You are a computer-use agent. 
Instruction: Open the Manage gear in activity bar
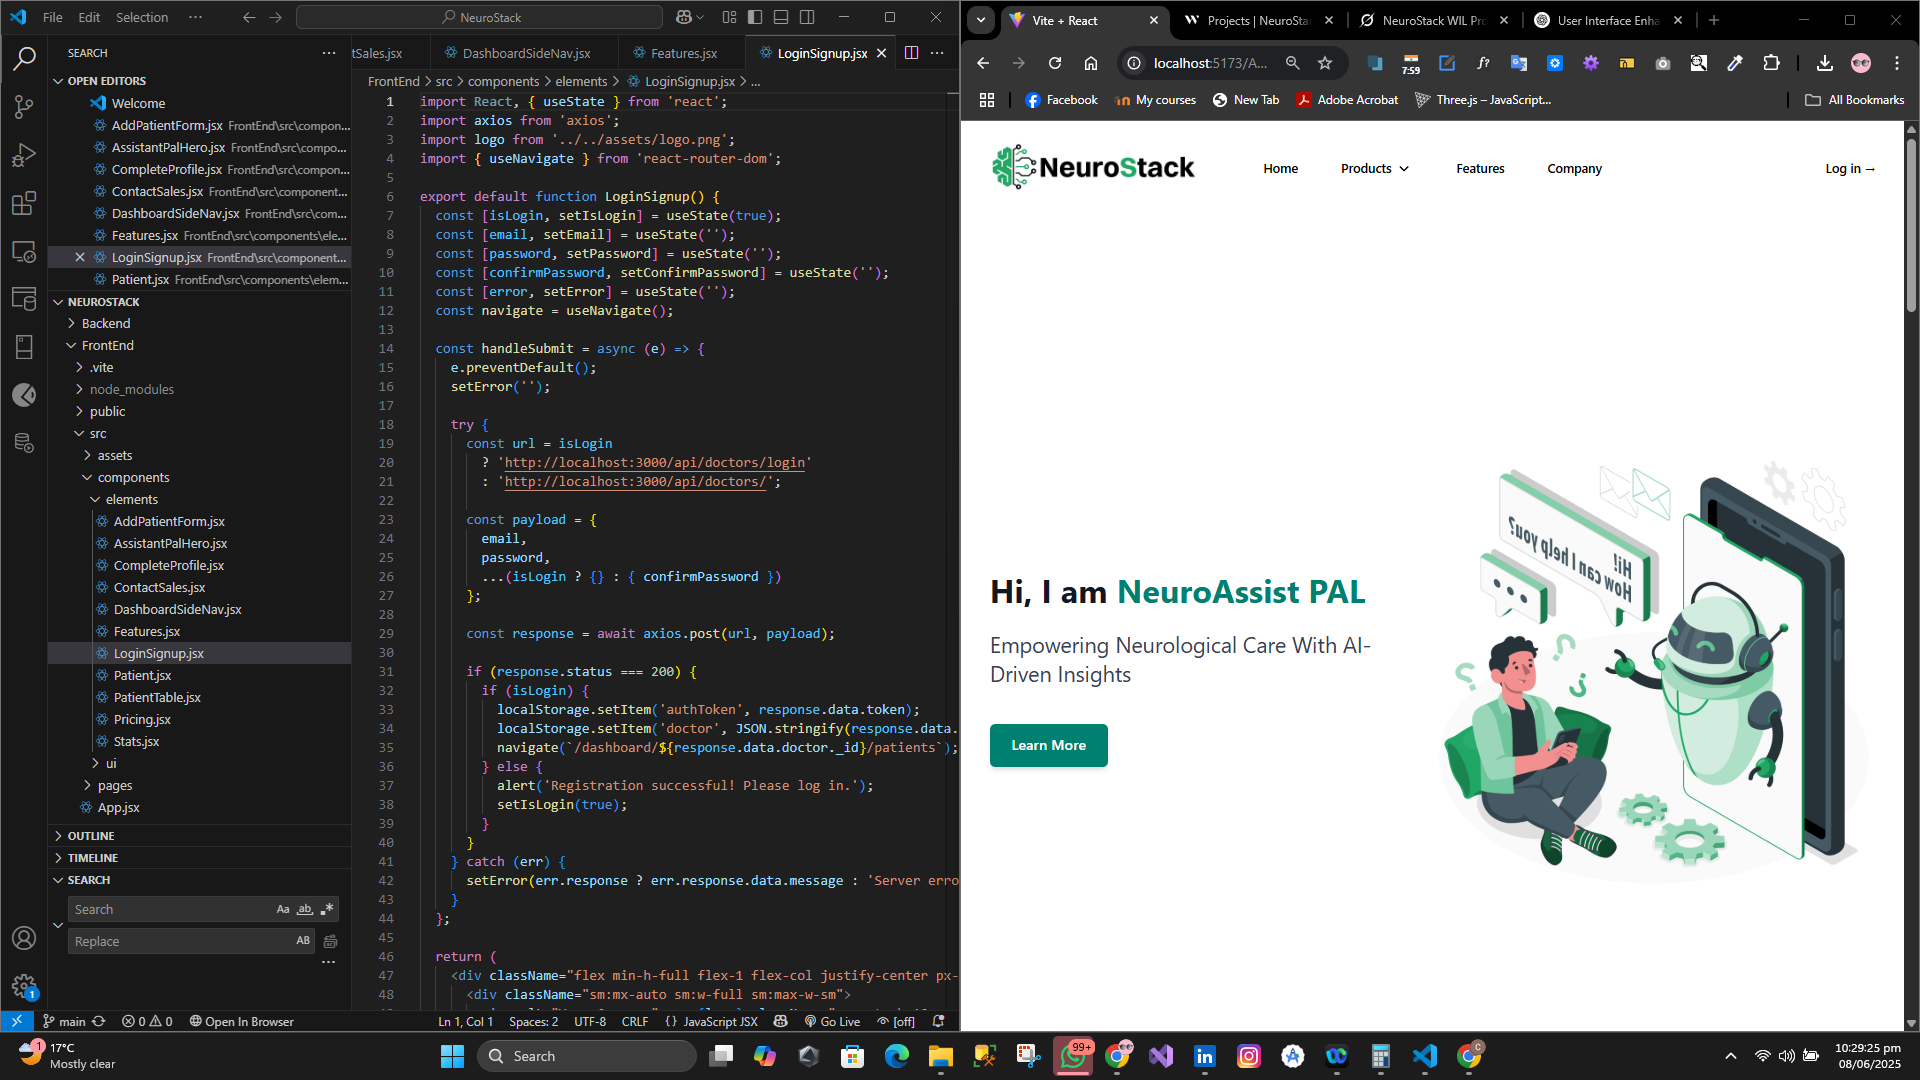[x=24, y=987]
